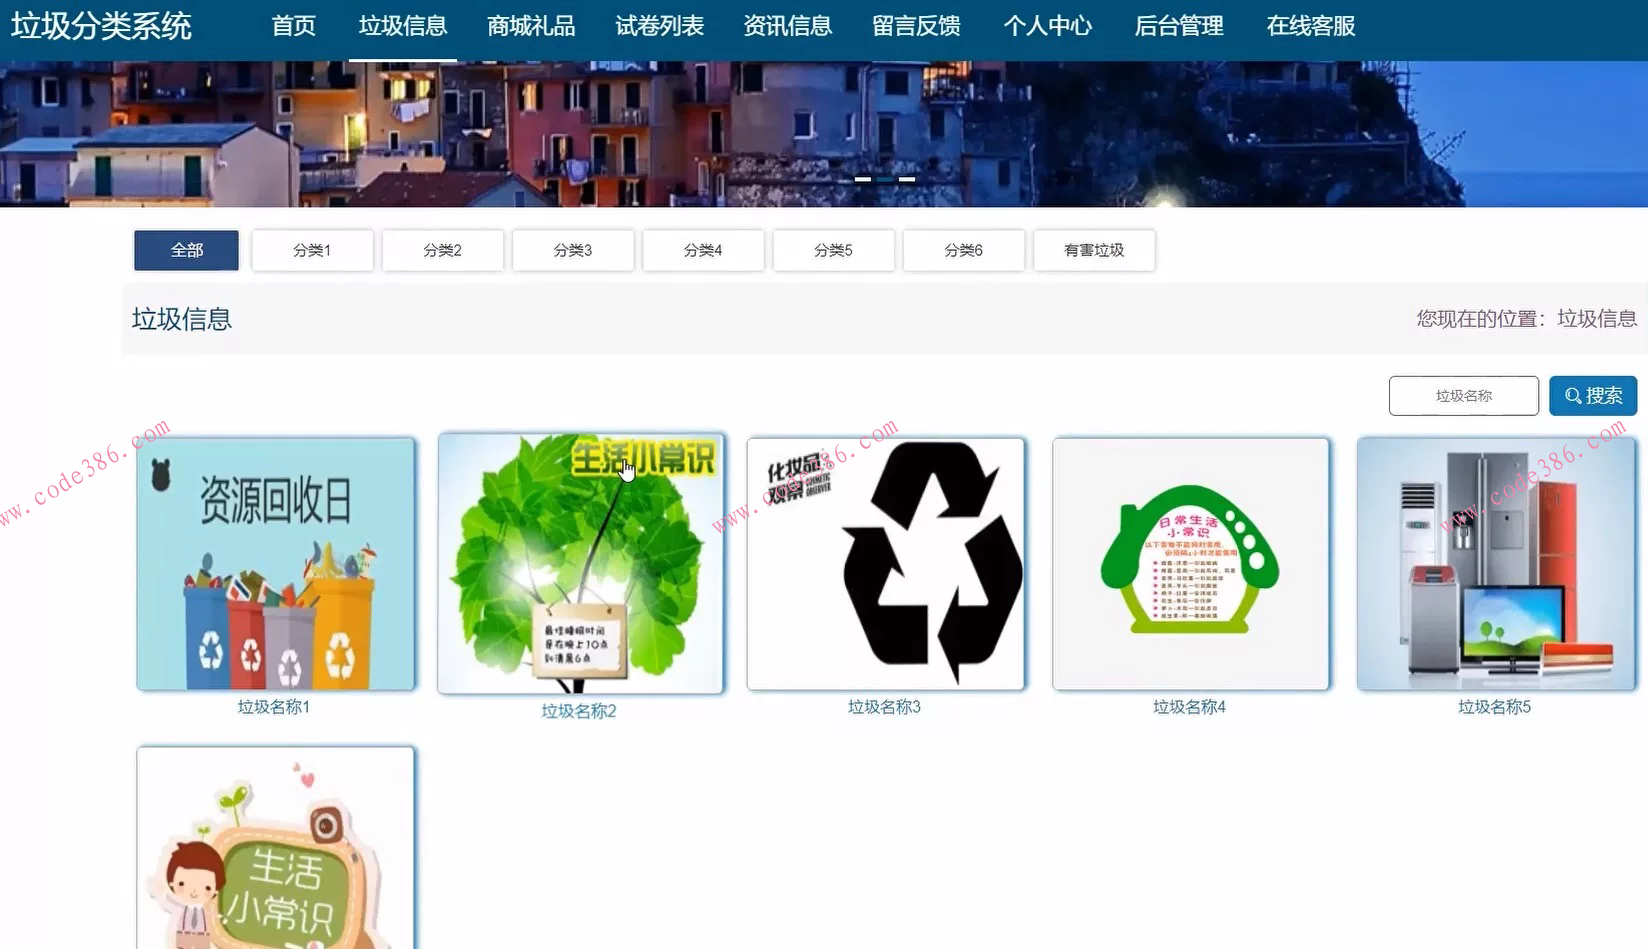1648x949 pixels.
Task: Click the 垃圾名称 search input field
Action: tap(1463, 395)
